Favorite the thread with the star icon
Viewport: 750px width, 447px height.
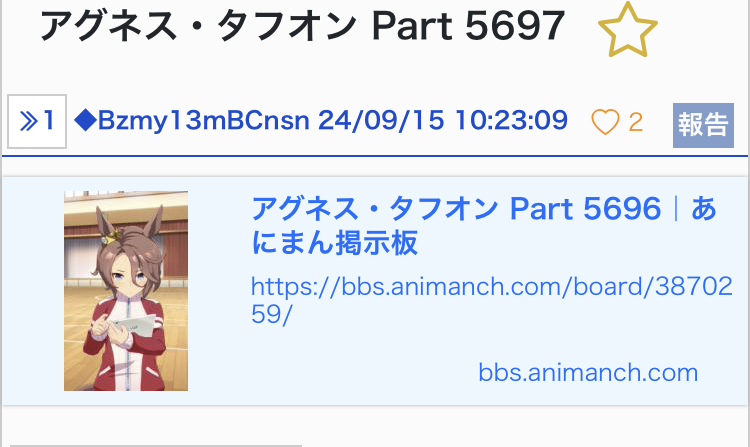(628, 30)
